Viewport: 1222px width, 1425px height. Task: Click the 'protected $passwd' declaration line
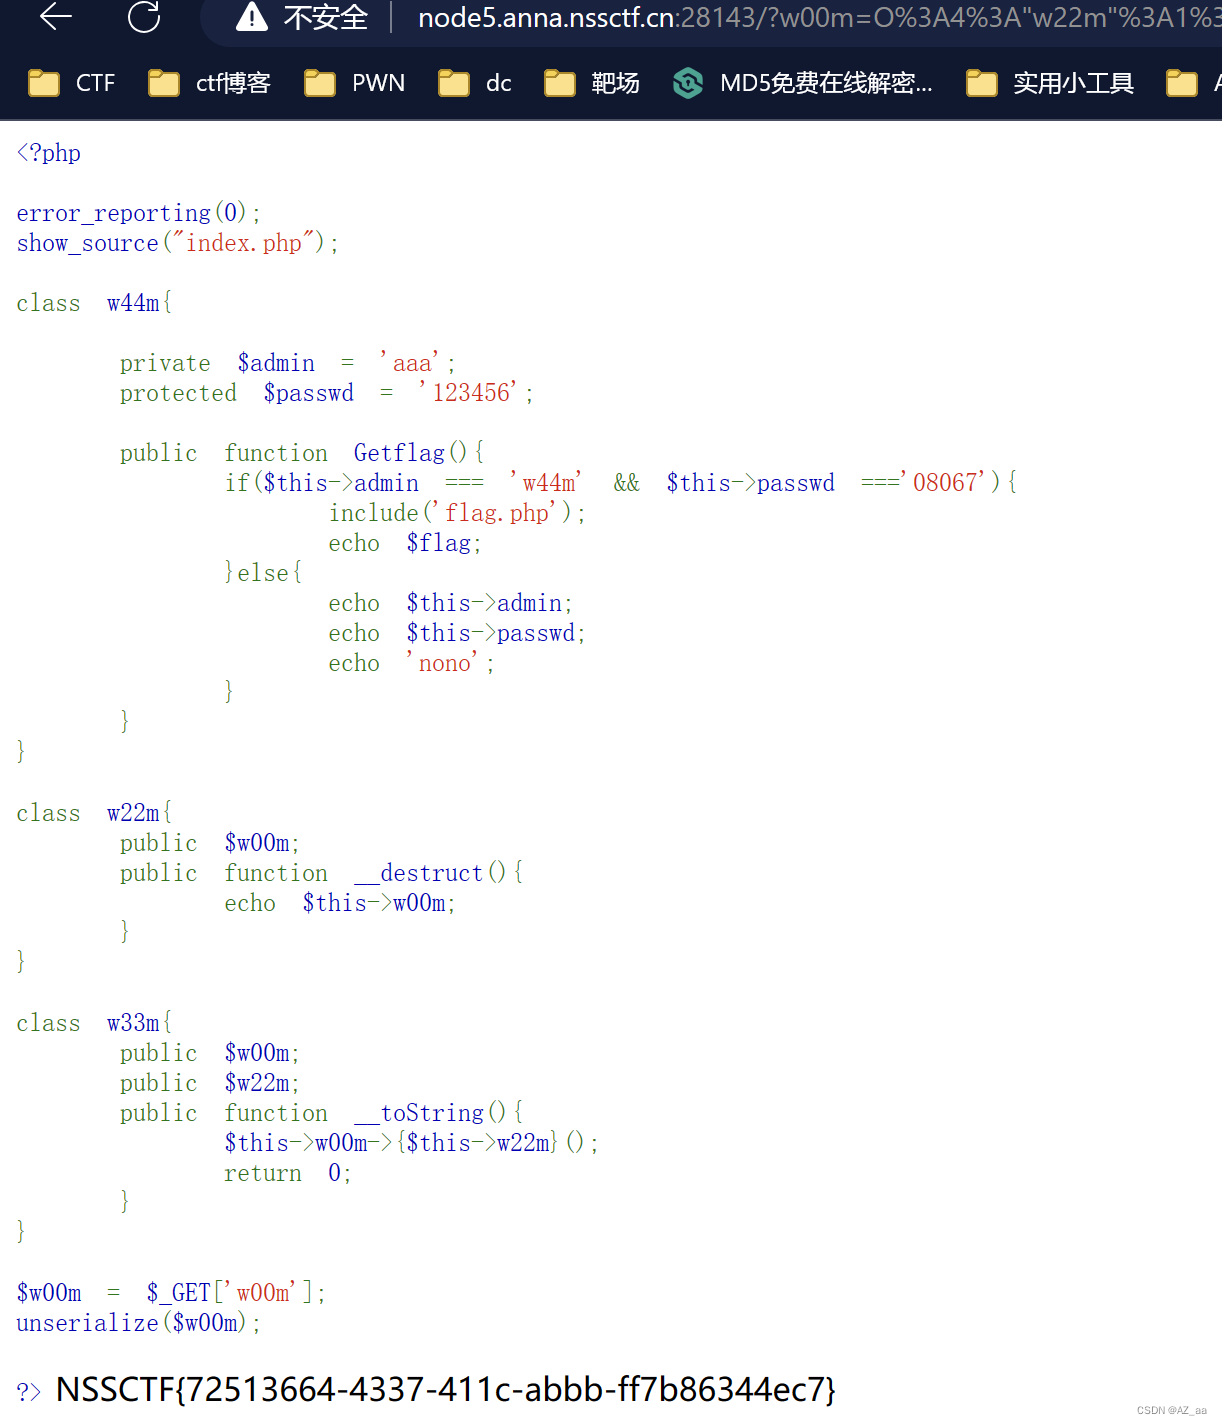coord(326,393)
